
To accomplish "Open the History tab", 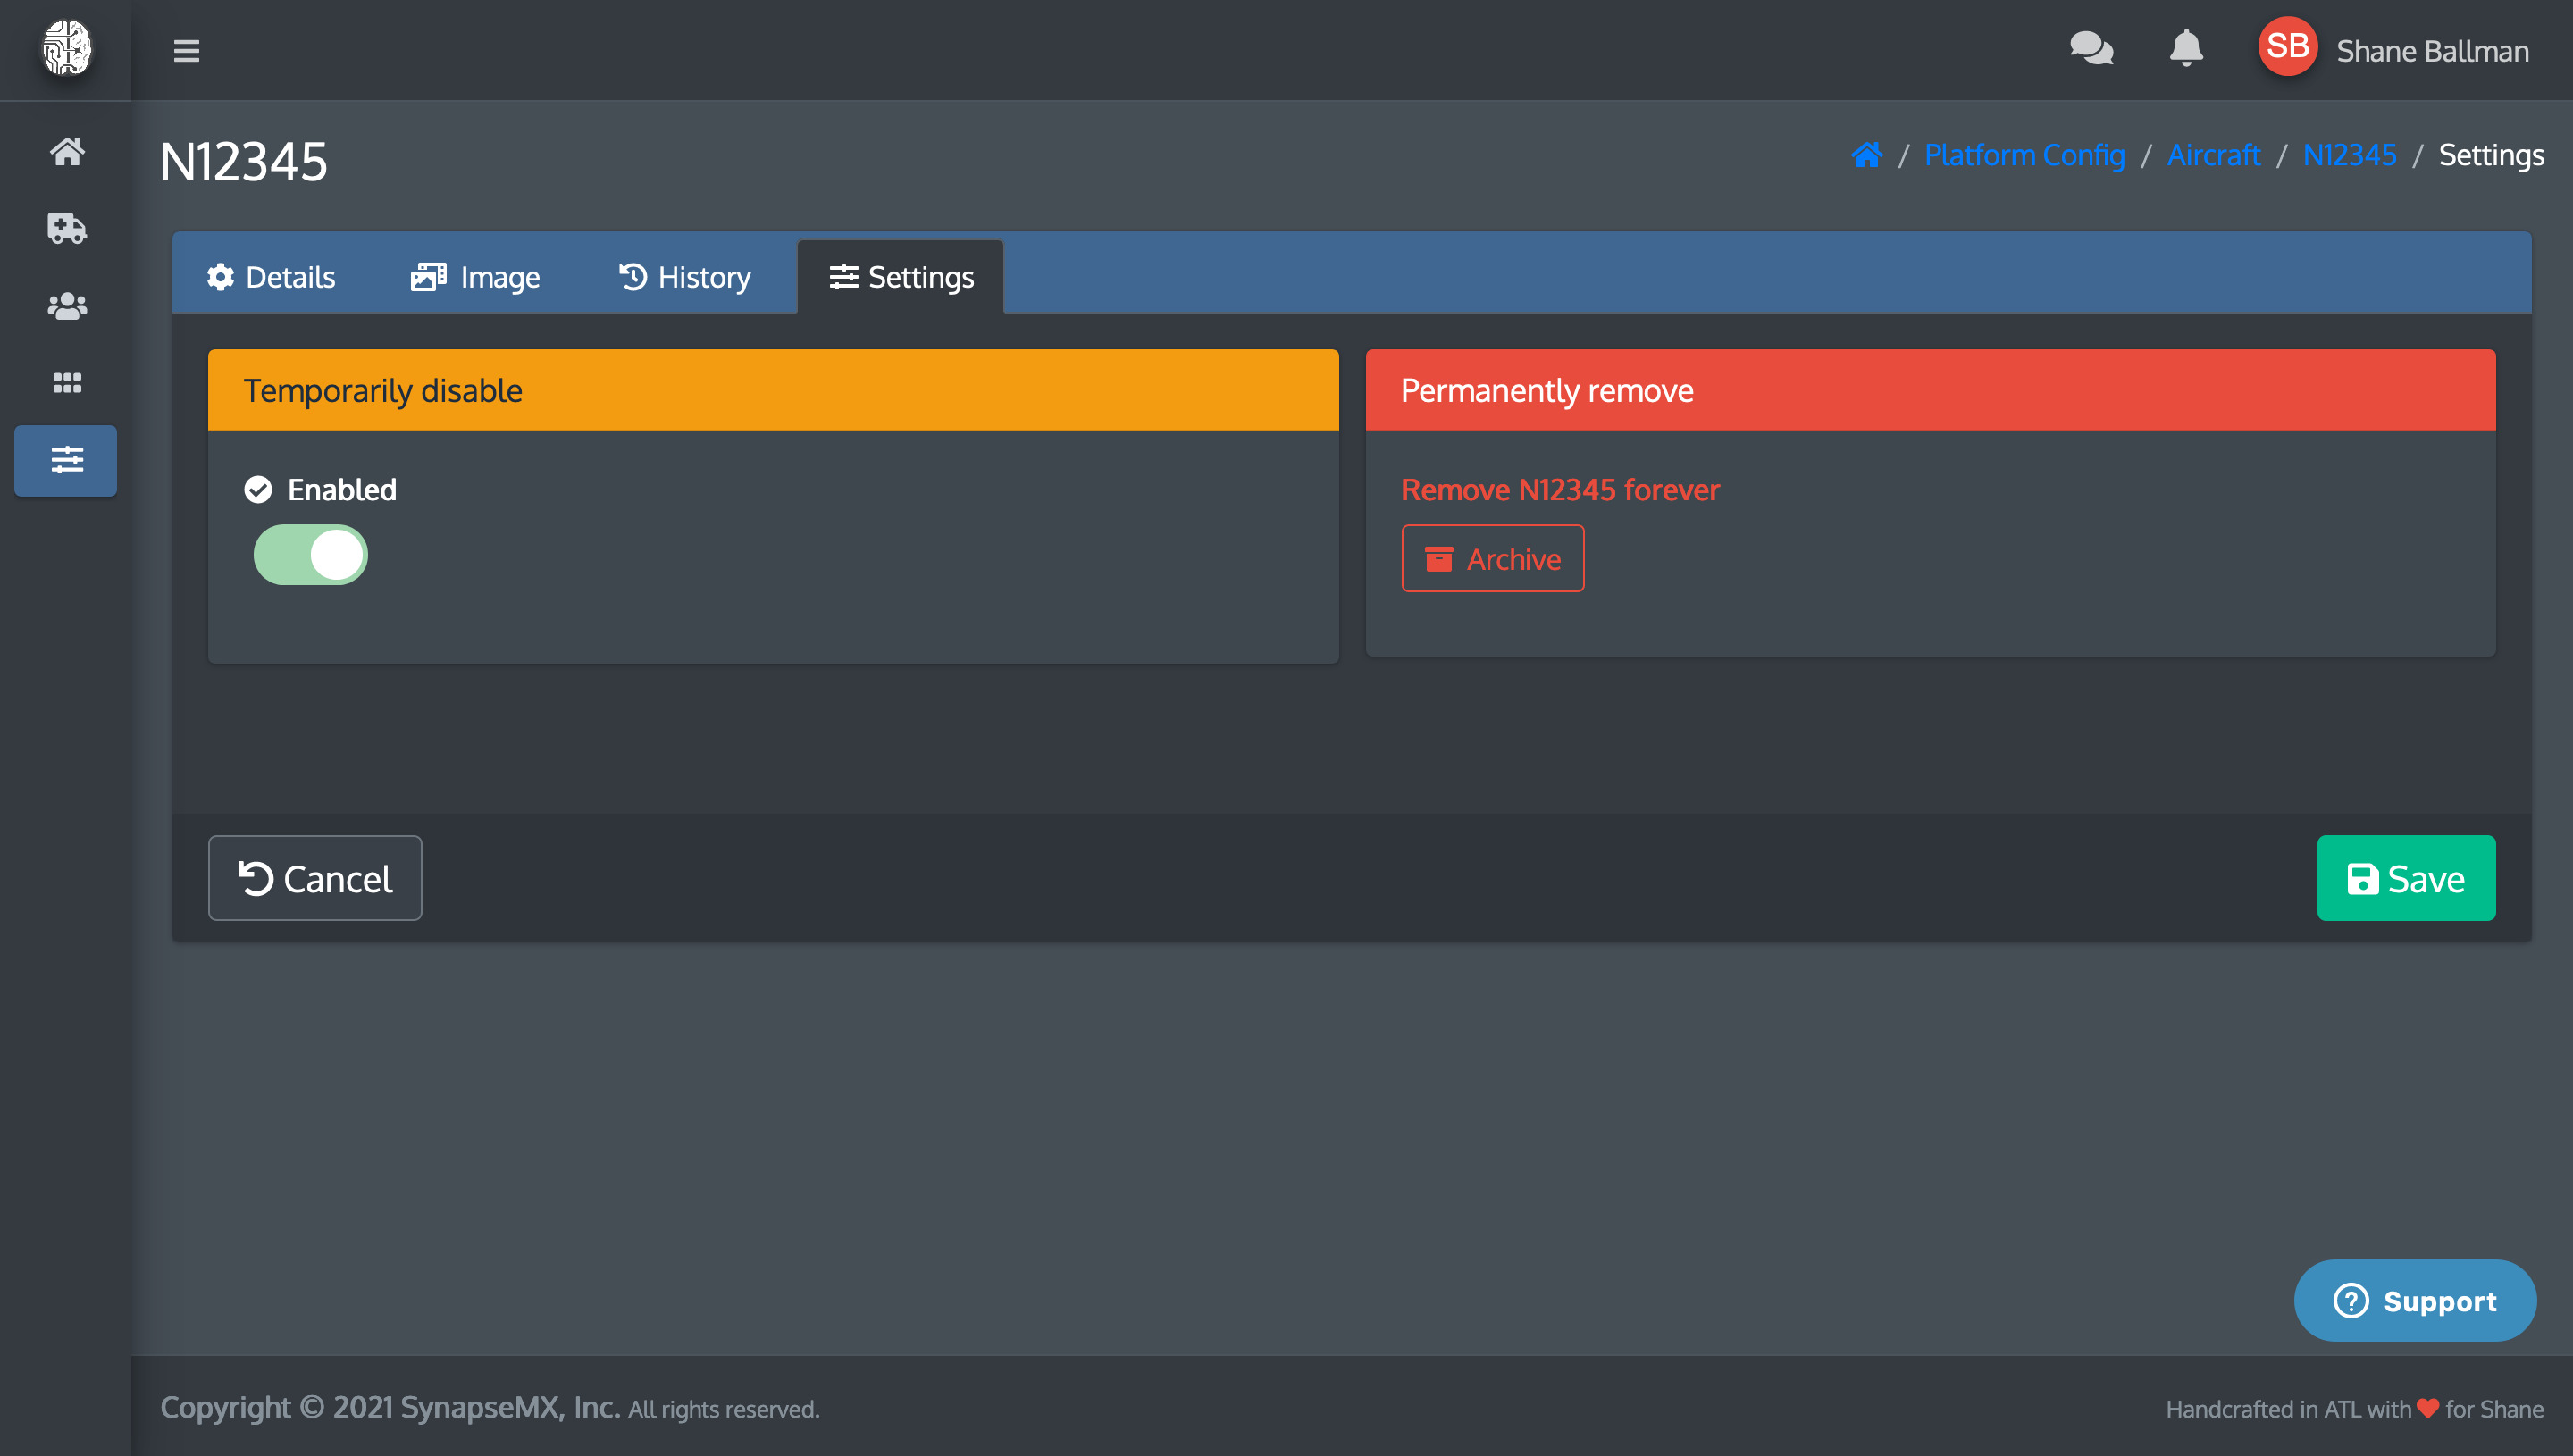I will [685, 277].
